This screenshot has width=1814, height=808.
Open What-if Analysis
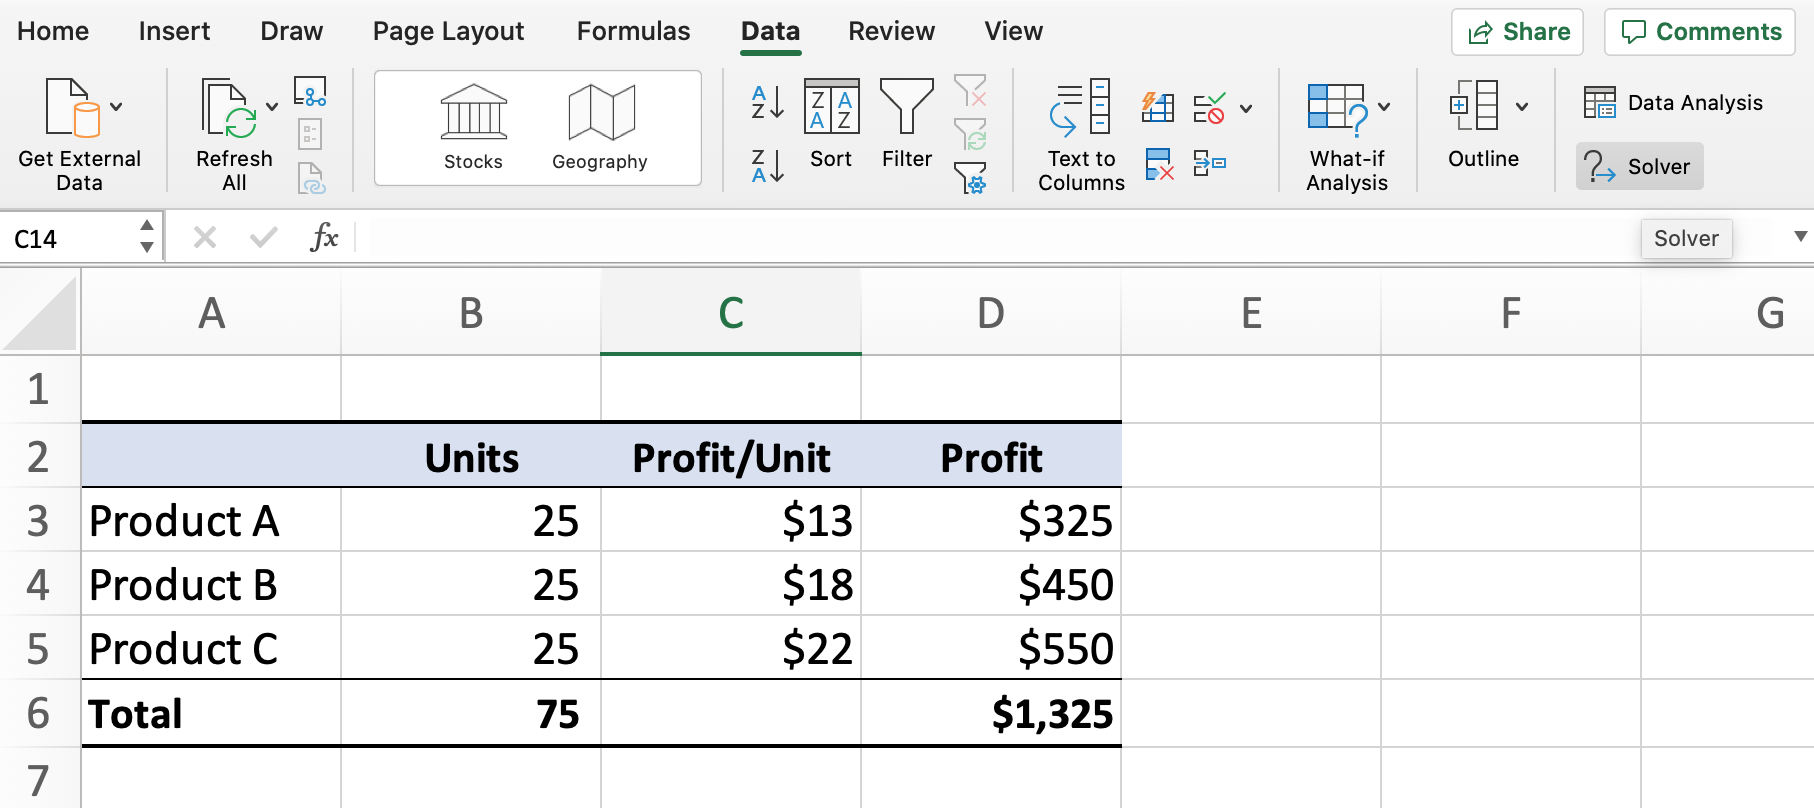1347,137
